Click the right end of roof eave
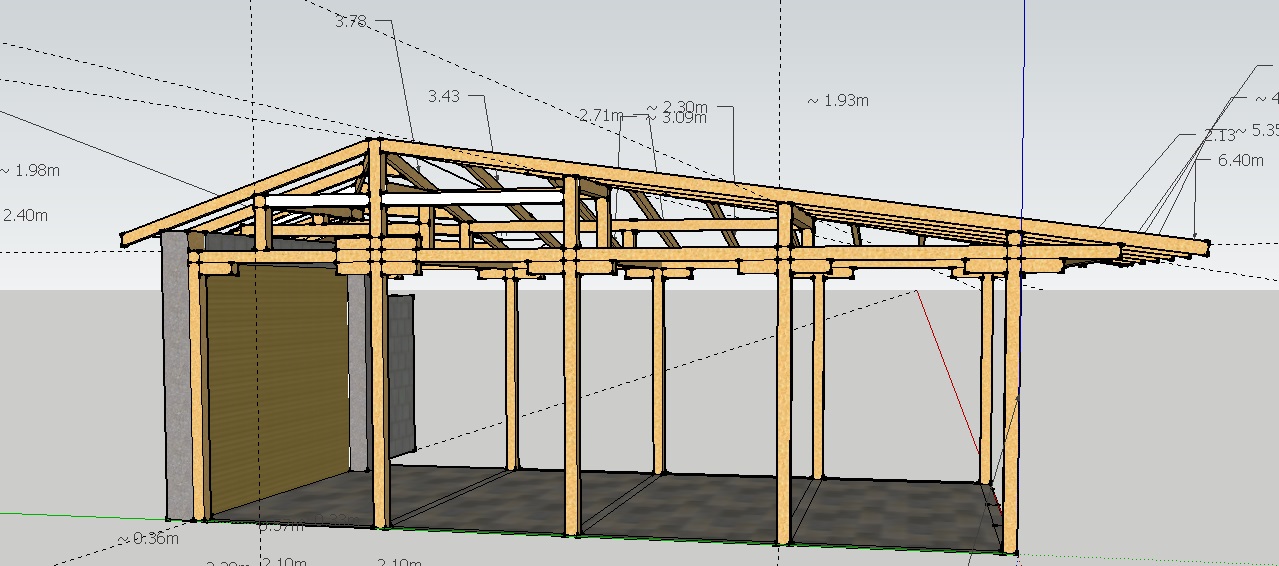The height and width of the screenshot is (566, 1279). tap(1205, 244)
